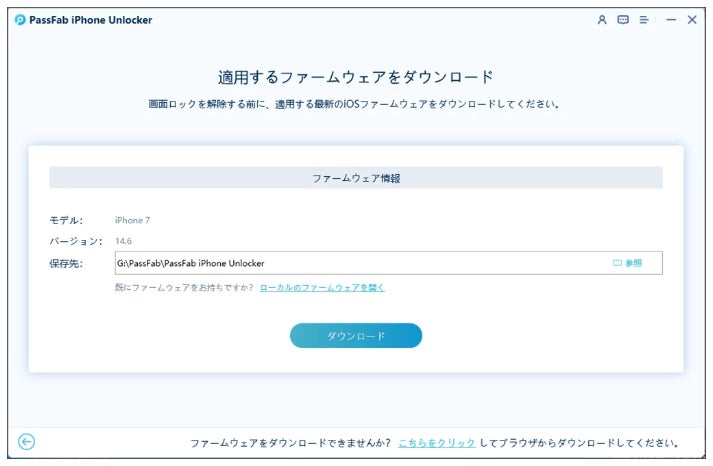713x466 pixels.
Task: Click the save path input field
Action: click(x=389, y=263)
